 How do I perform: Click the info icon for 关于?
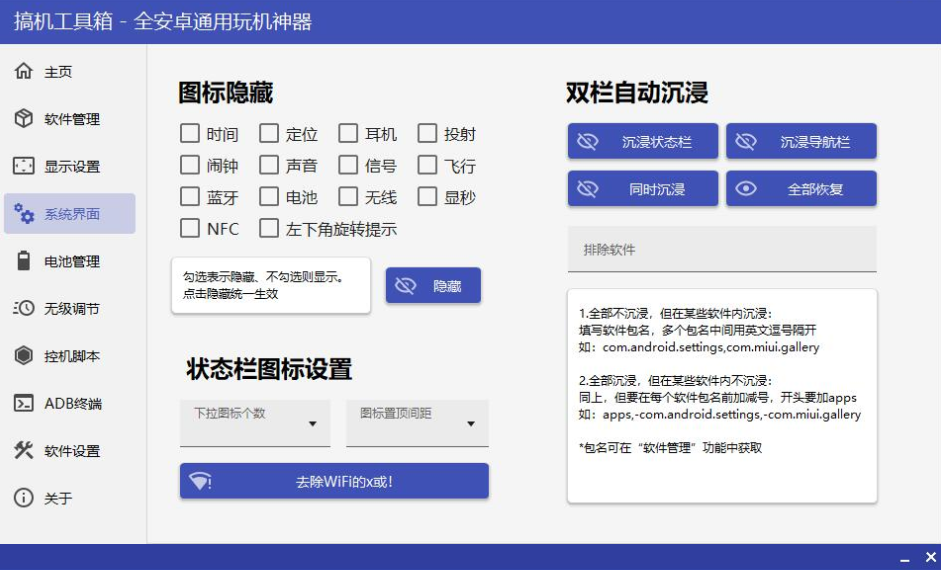pos(24,498)
